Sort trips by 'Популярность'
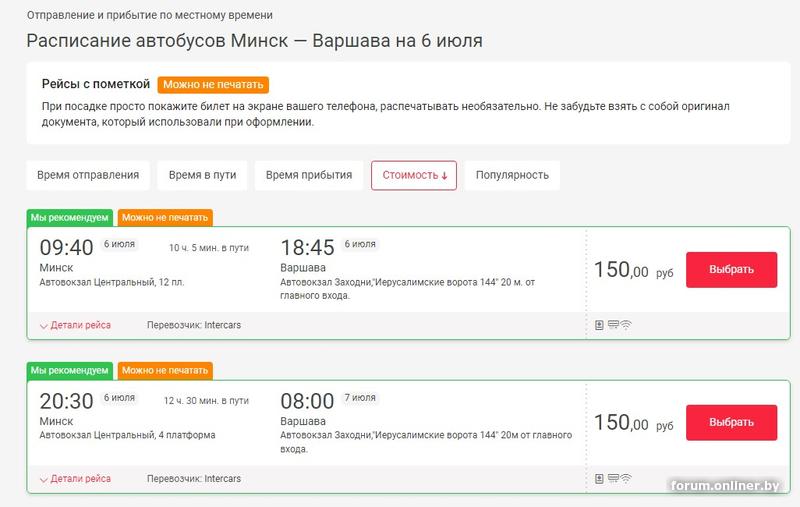The width and height of the screenshot is (800, 507). click(x=512, y=175)
